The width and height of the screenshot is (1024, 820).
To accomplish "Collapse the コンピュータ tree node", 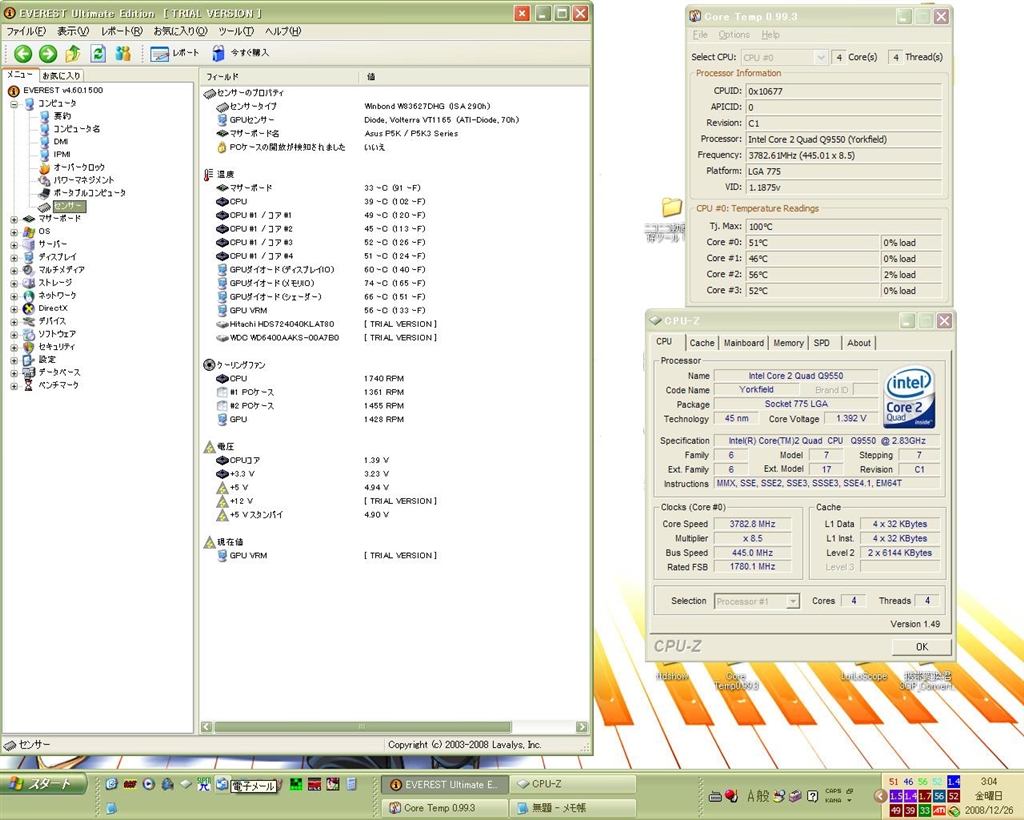I will (x=14, y=104).
